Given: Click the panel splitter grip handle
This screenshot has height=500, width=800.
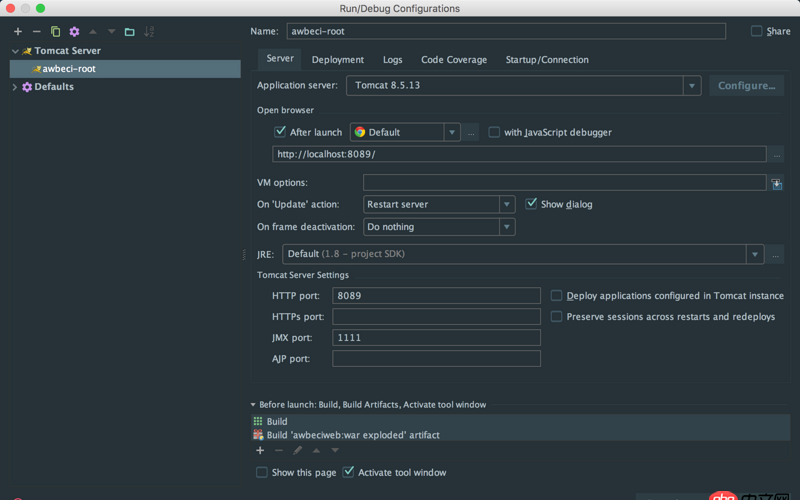Looking at the screenshot, I should (244, 254).
